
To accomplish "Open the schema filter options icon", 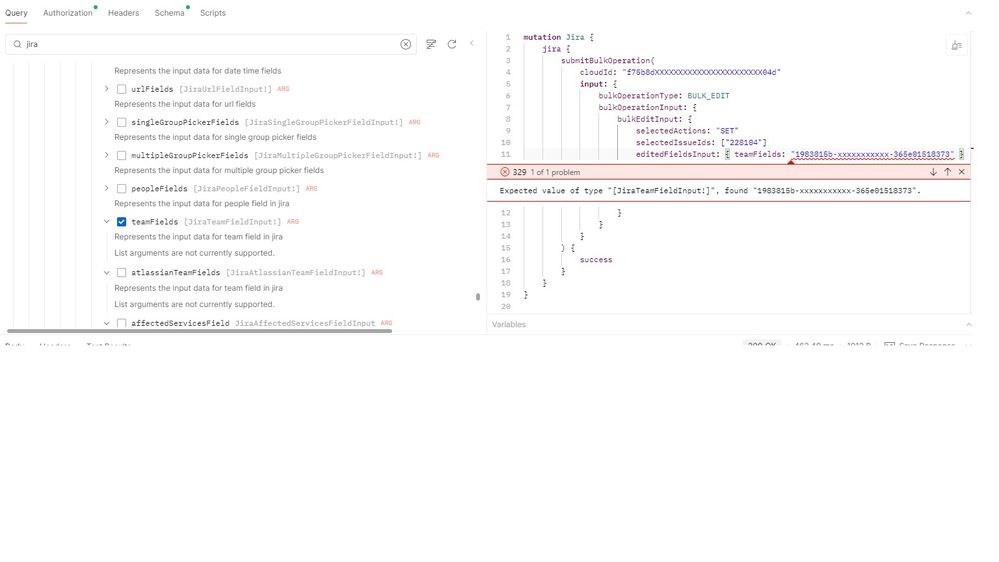I will [431, 44].
